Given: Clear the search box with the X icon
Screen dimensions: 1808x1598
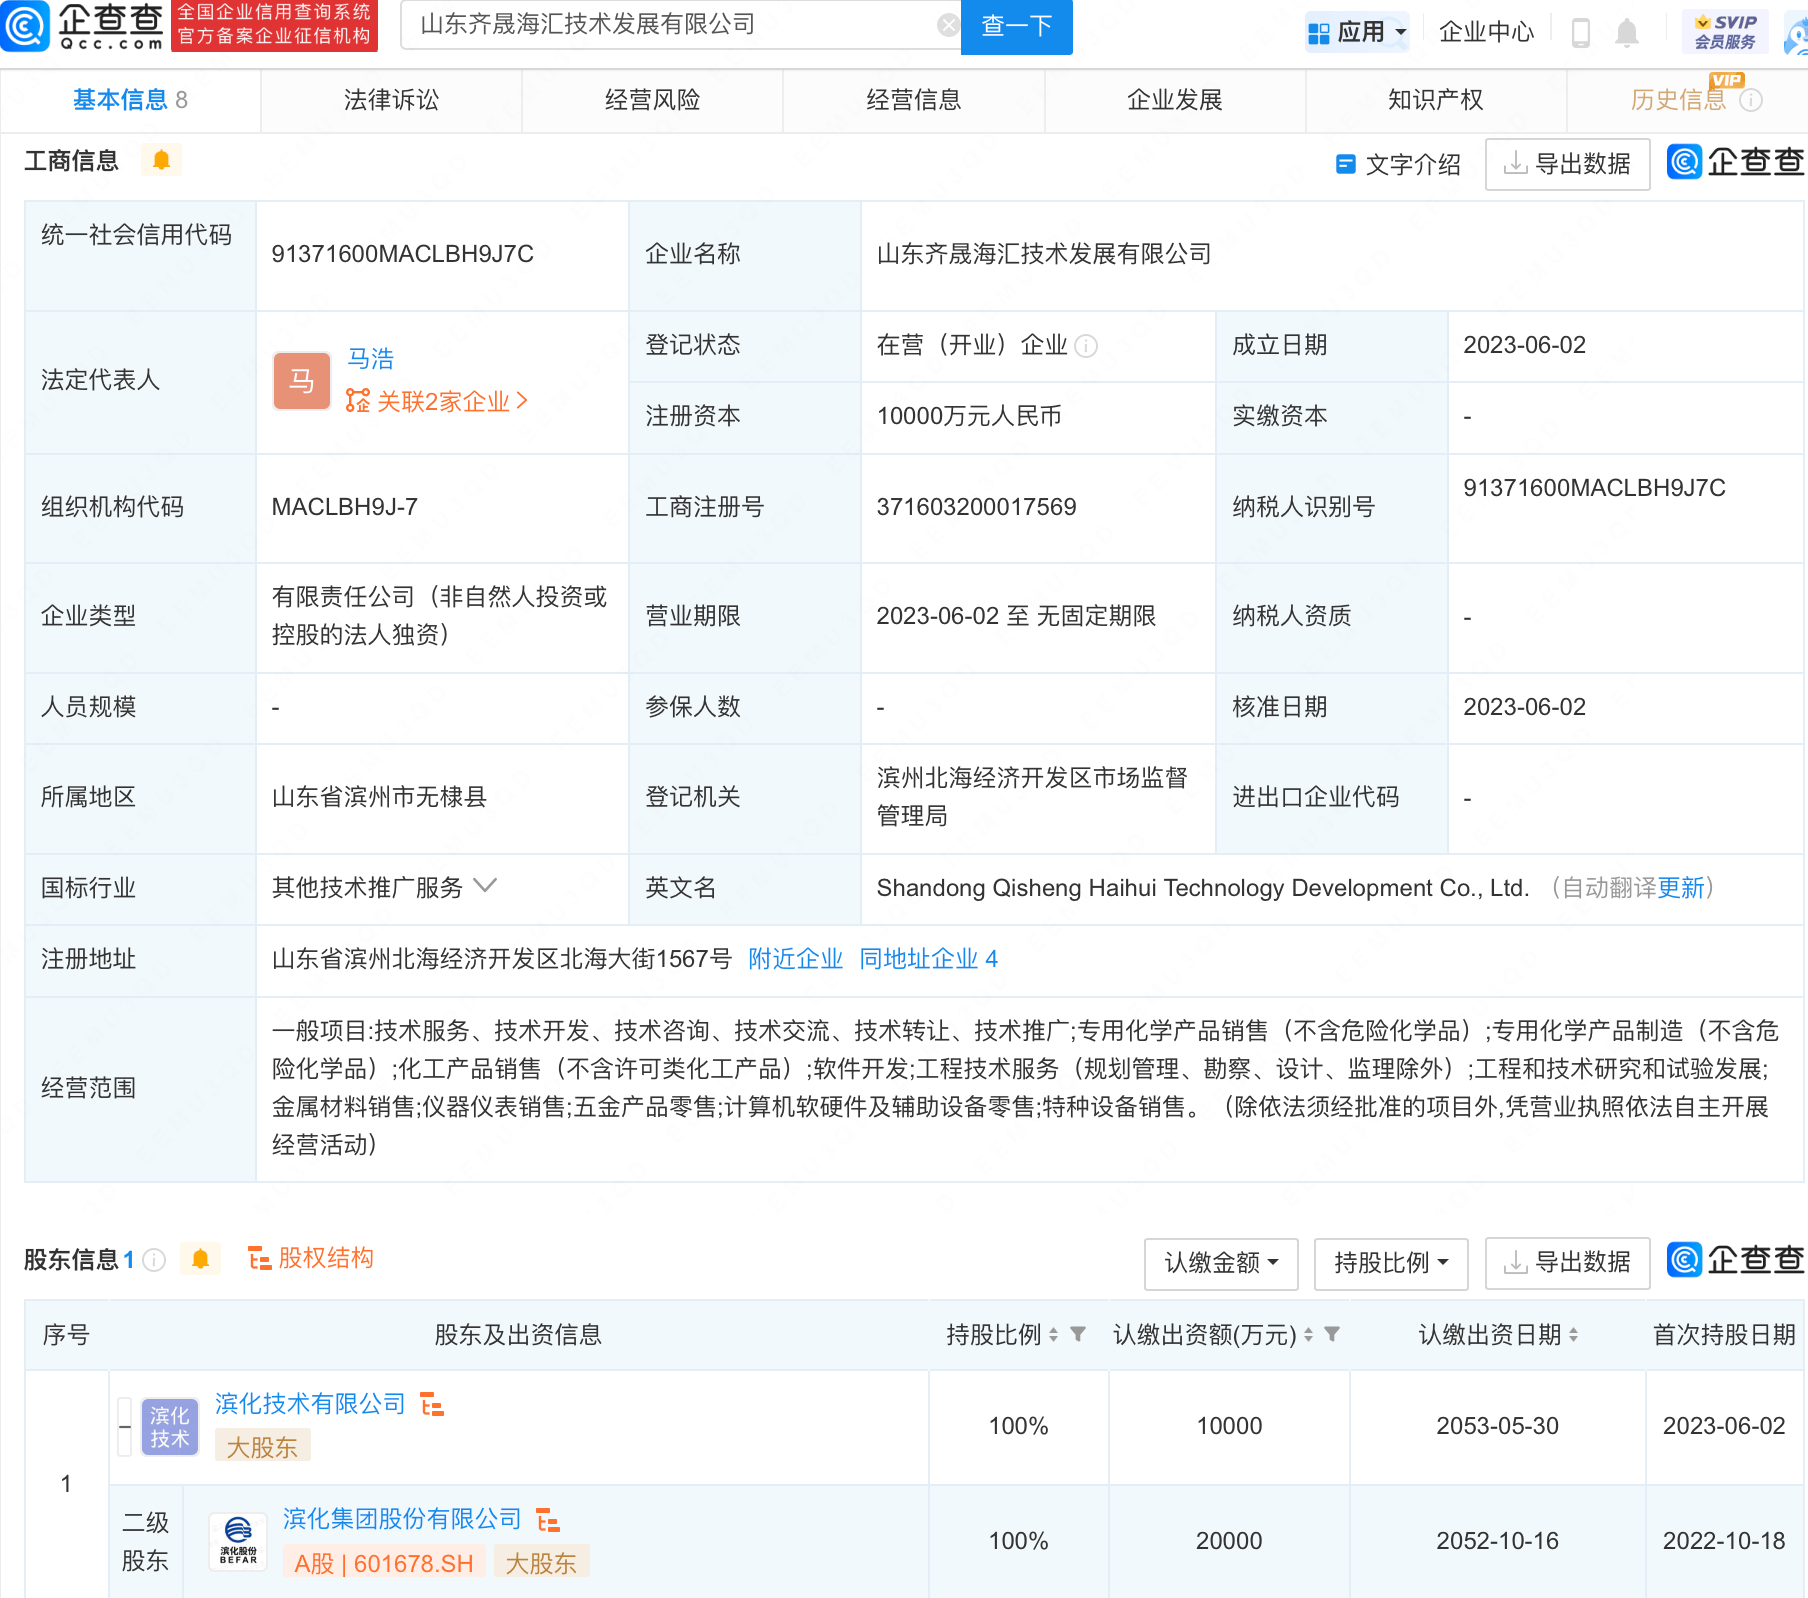Looking at the screenshot, I should point(947,25).
